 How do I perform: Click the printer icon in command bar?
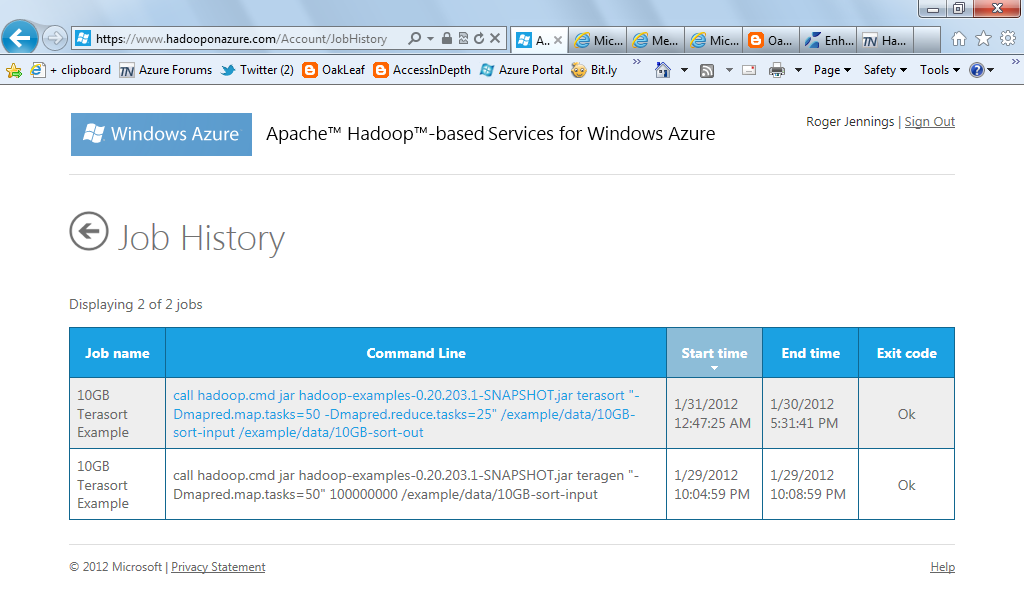tap(776, 70)
